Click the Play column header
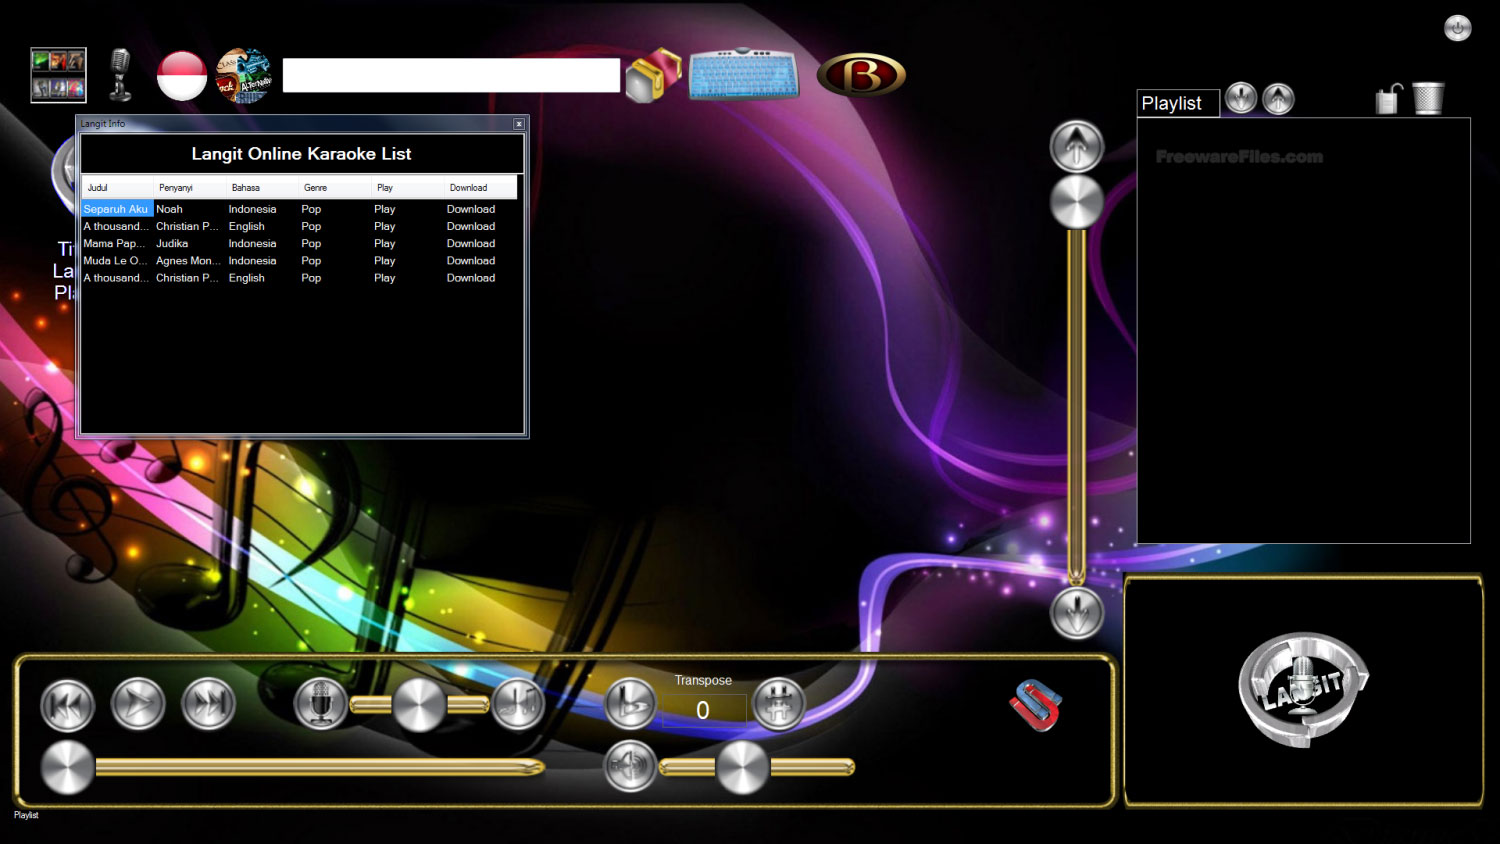The height and width of the screenshot is (844, 1500). [x=408, y=187]
